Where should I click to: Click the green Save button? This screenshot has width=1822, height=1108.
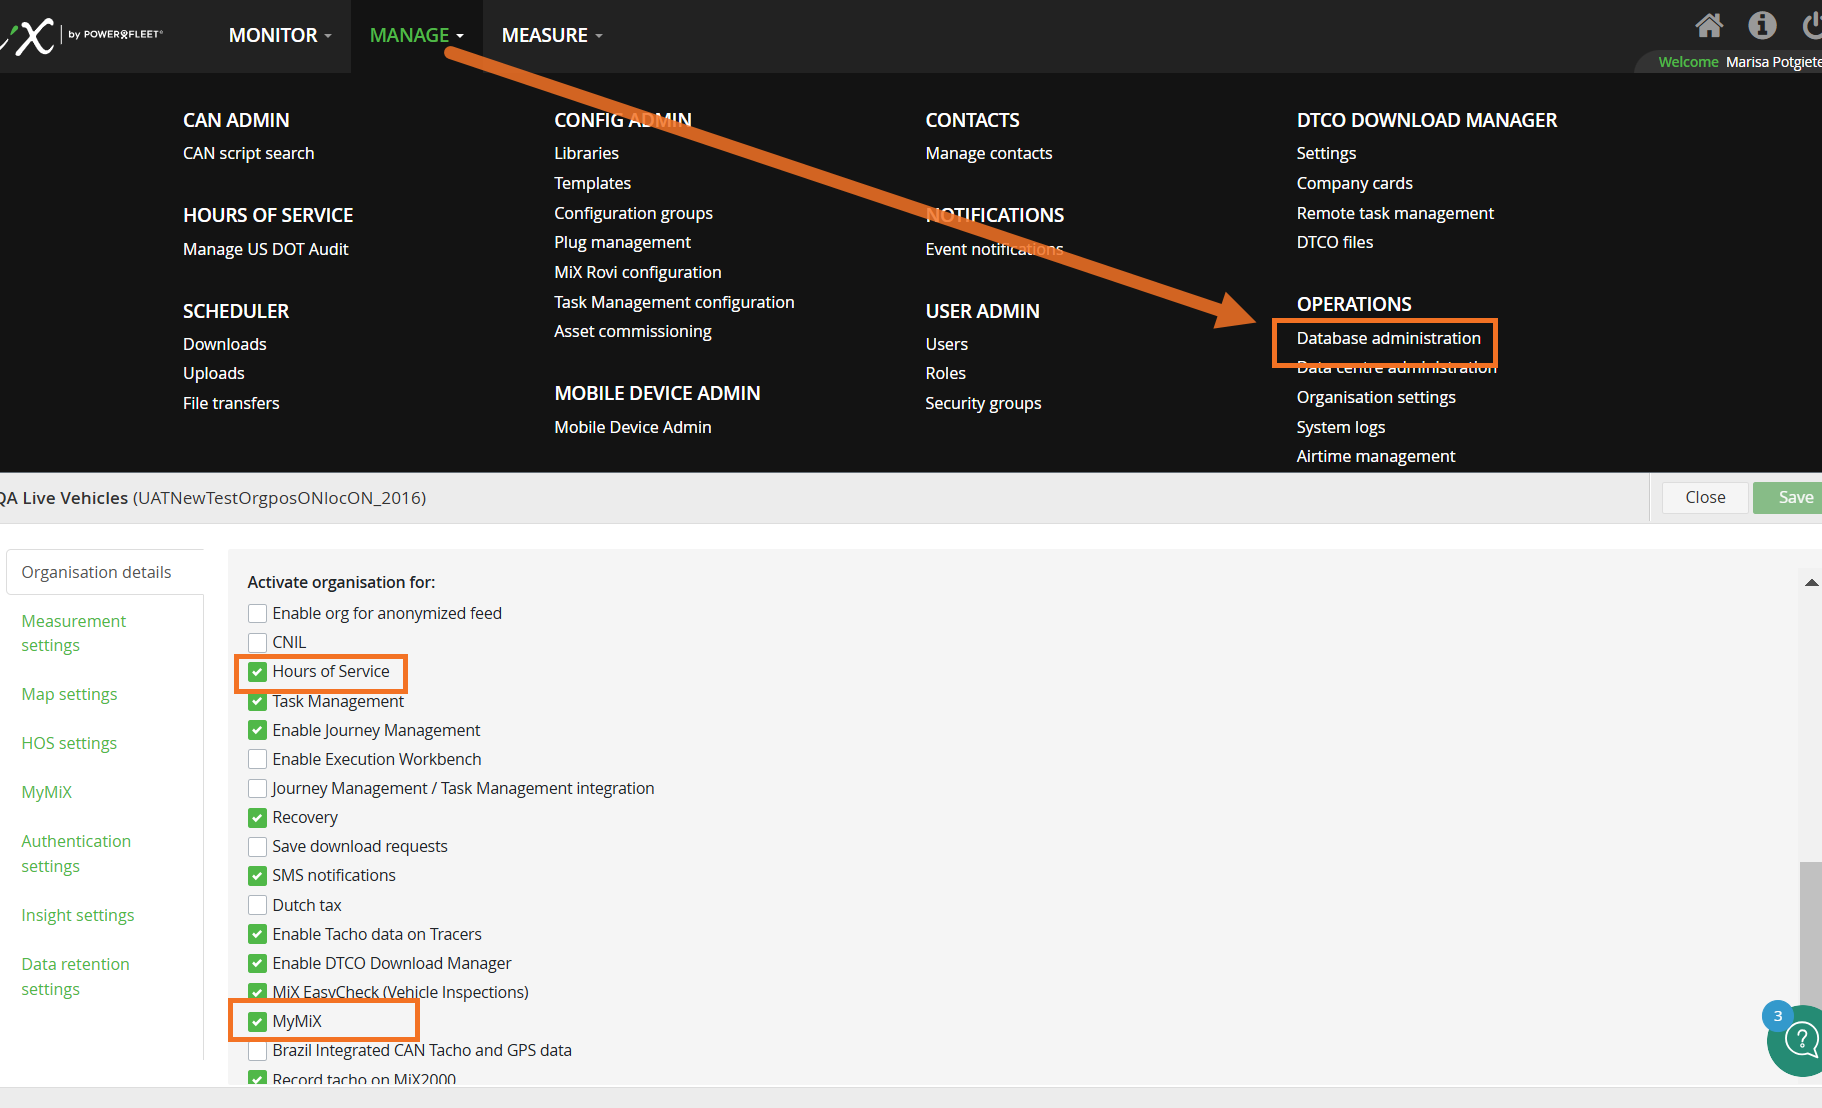[x=1790, y=497]
